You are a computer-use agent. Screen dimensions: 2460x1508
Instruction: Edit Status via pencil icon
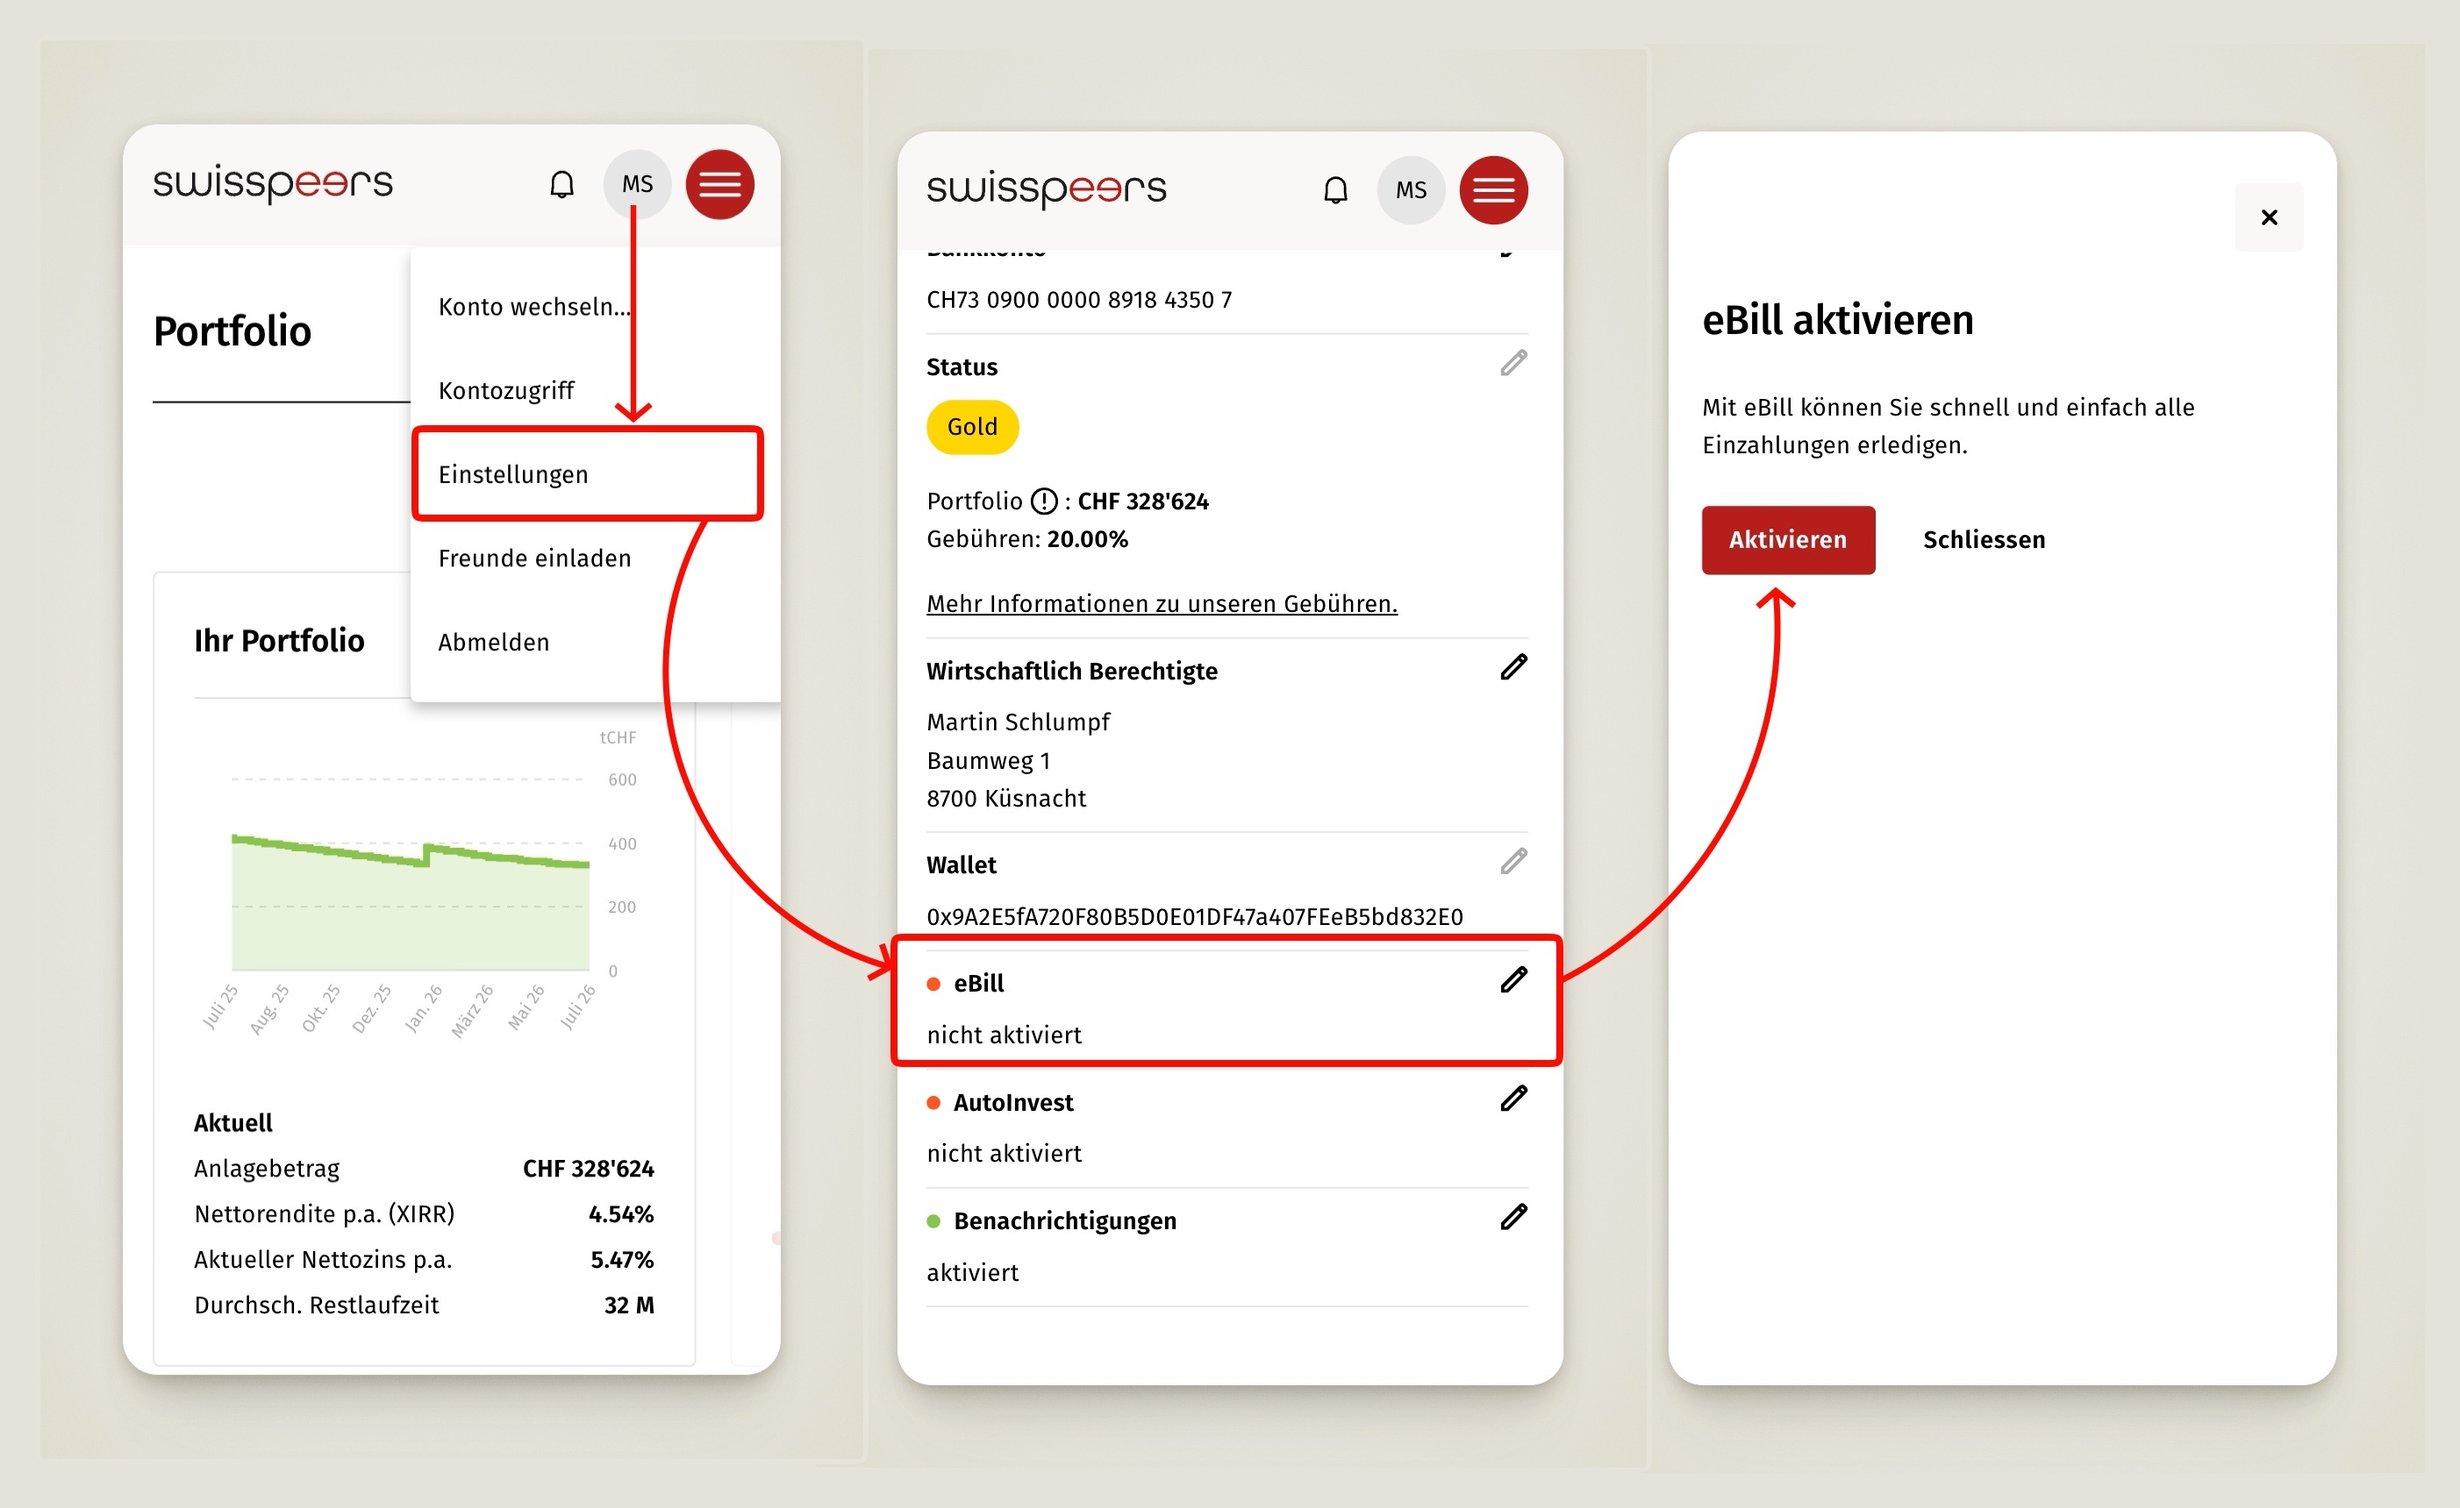[x=1514, y=363]
